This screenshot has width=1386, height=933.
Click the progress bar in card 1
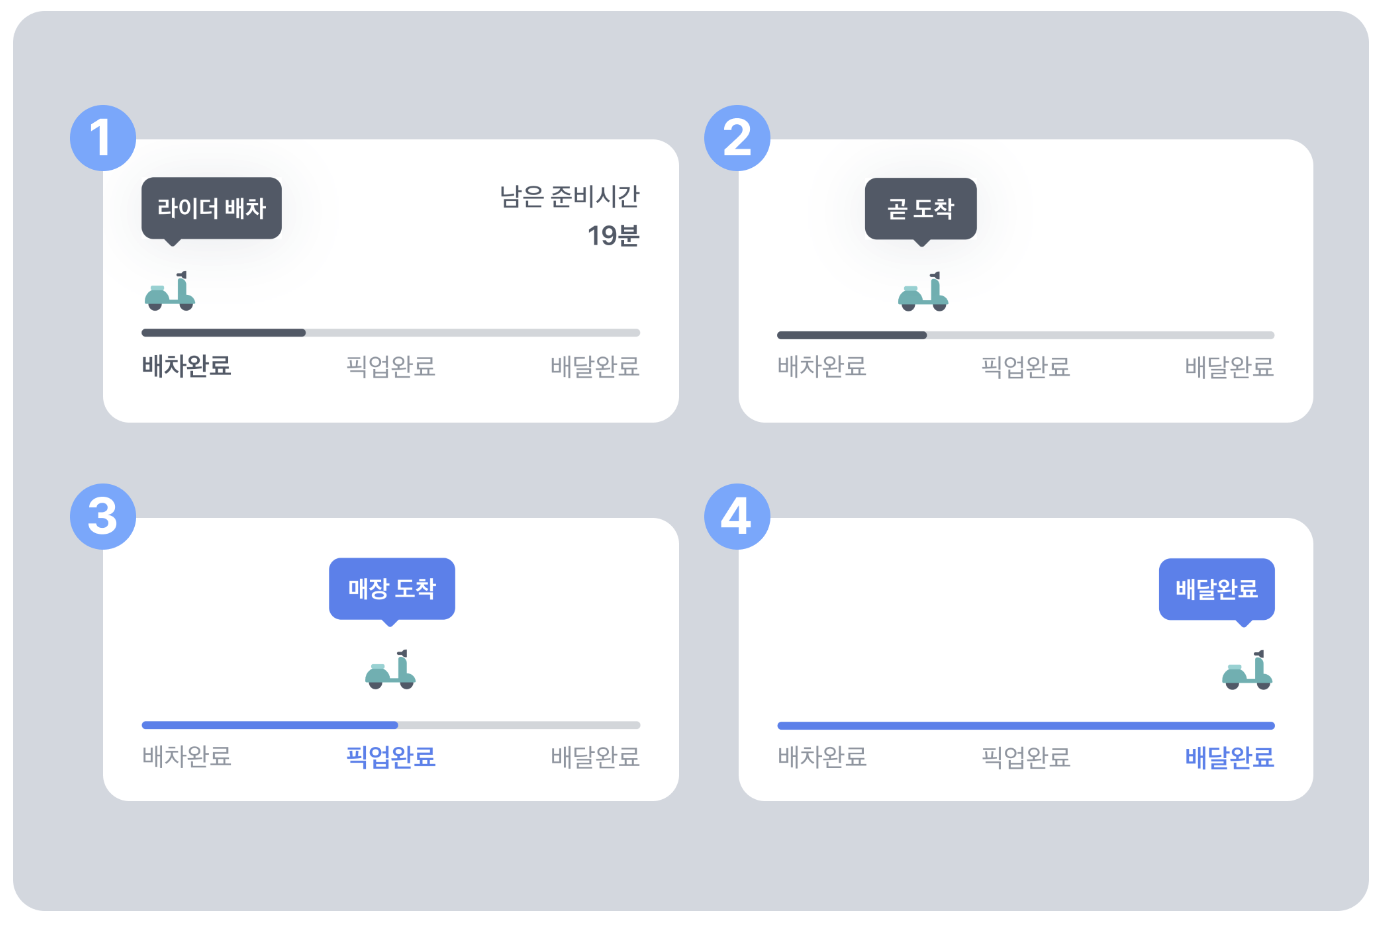[391, 333]
